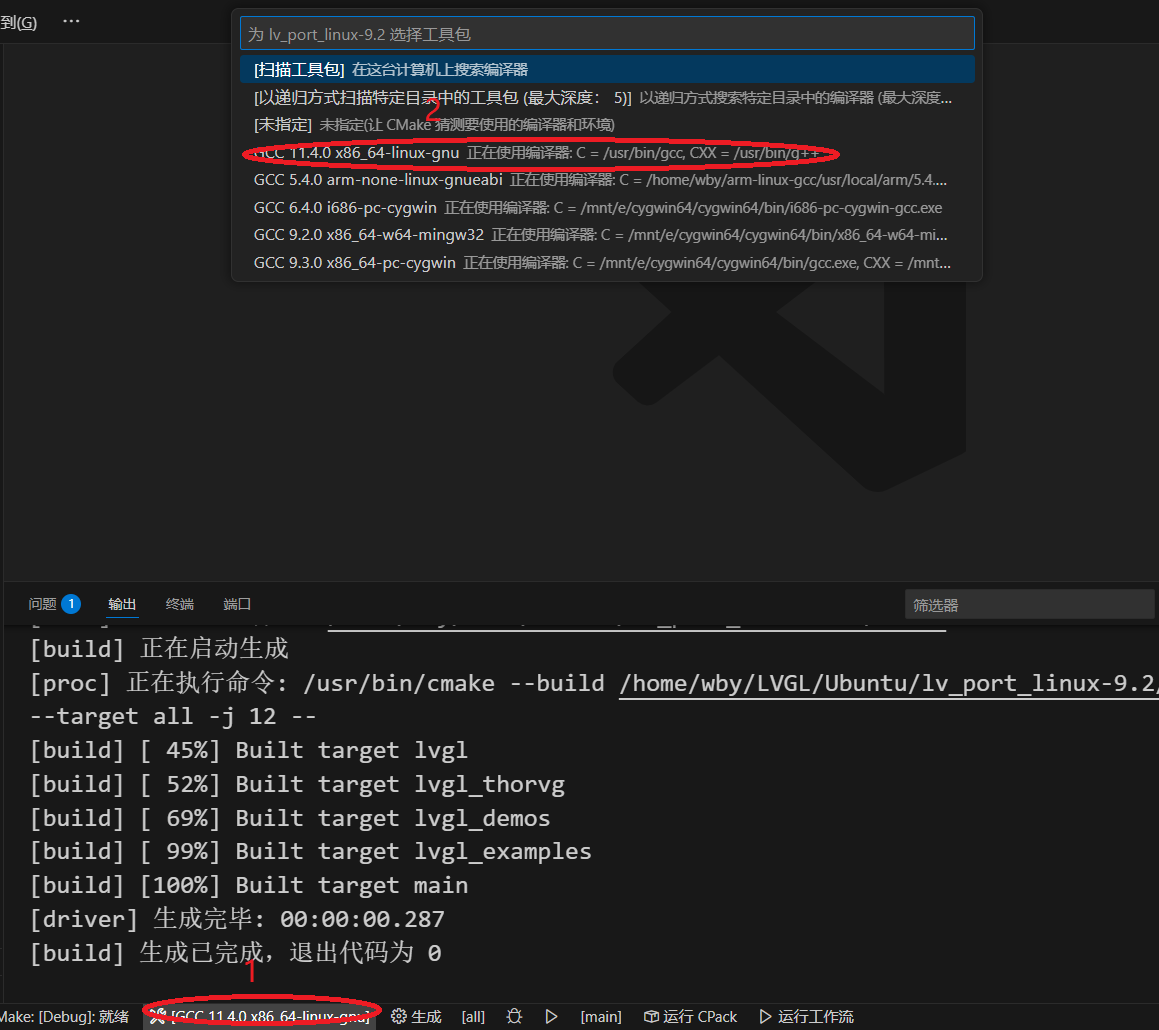This screenshot has height=1030, width=1159.
Task: Select the [all] build target
Action: 473,1017
